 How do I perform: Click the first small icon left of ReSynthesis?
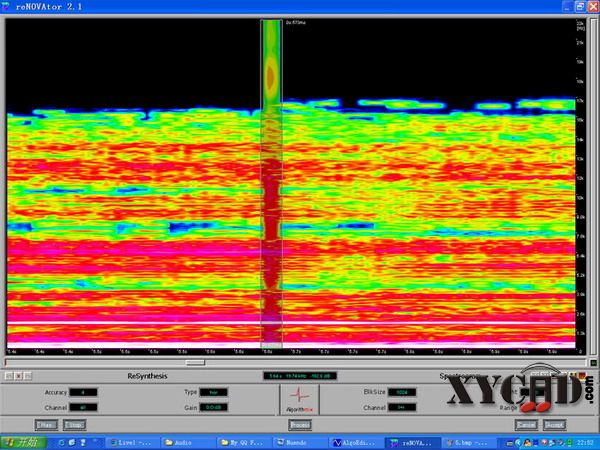click(x=9, y=376)
